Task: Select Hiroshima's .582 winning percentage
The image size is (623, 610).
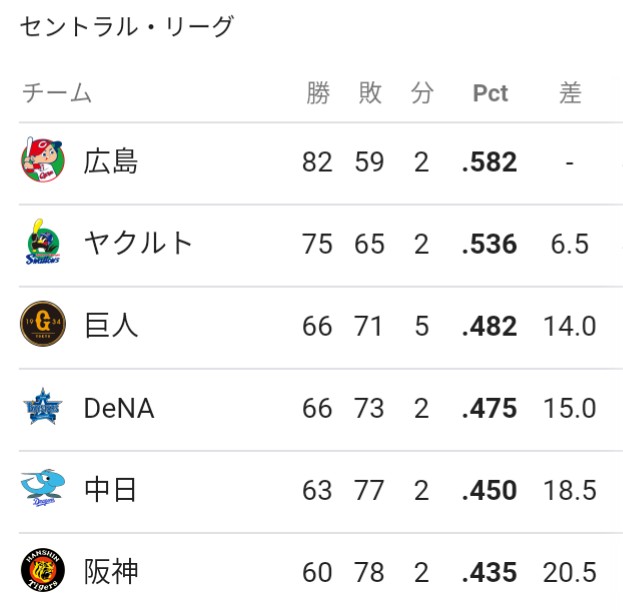Action: (x=490, y=162)
